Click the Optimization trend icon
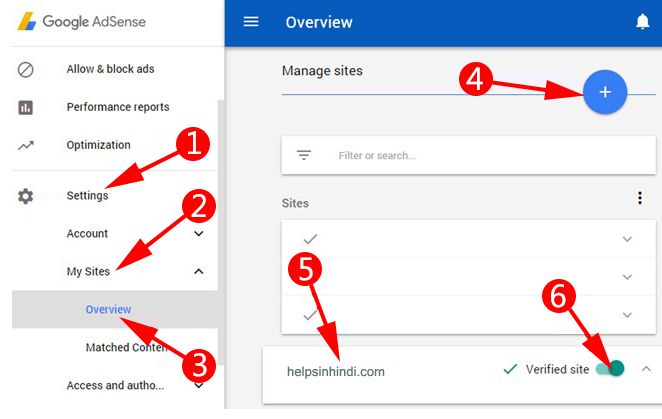Image resolution: width=662 pixels, height=419 pixels. click(25, 146)
